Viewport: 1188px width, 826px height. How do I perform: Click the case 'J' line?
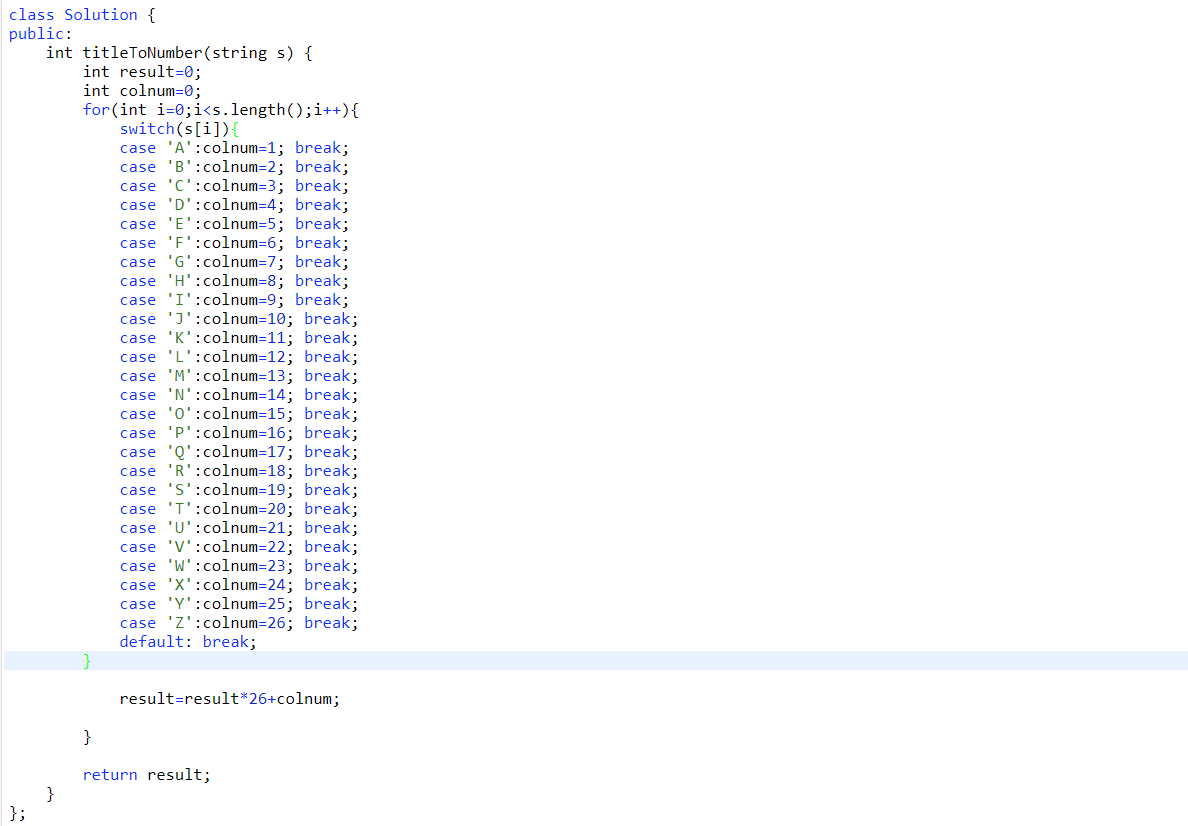coord(239,318)
